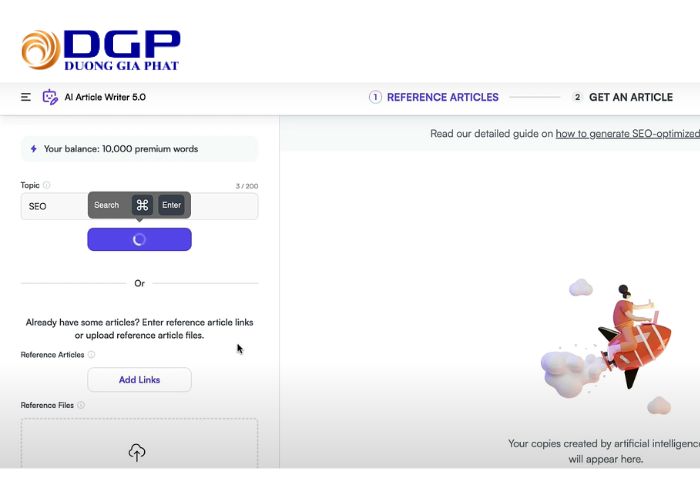Screen dimensions: 700x500
Task: Click the step 2 circle number icon
Action: [x=577, y=97]
